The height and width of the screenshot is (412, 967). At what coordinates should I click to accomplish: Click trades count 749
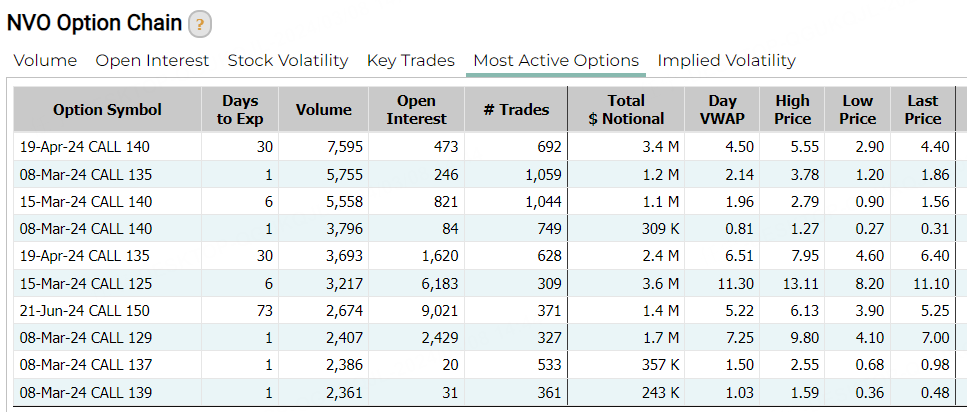(550, 229)
